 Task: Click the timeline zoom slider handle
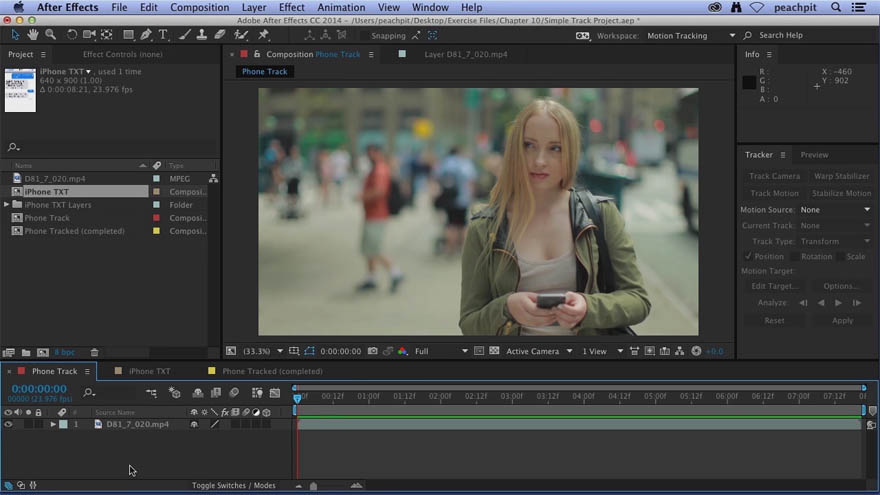point(313,486)
